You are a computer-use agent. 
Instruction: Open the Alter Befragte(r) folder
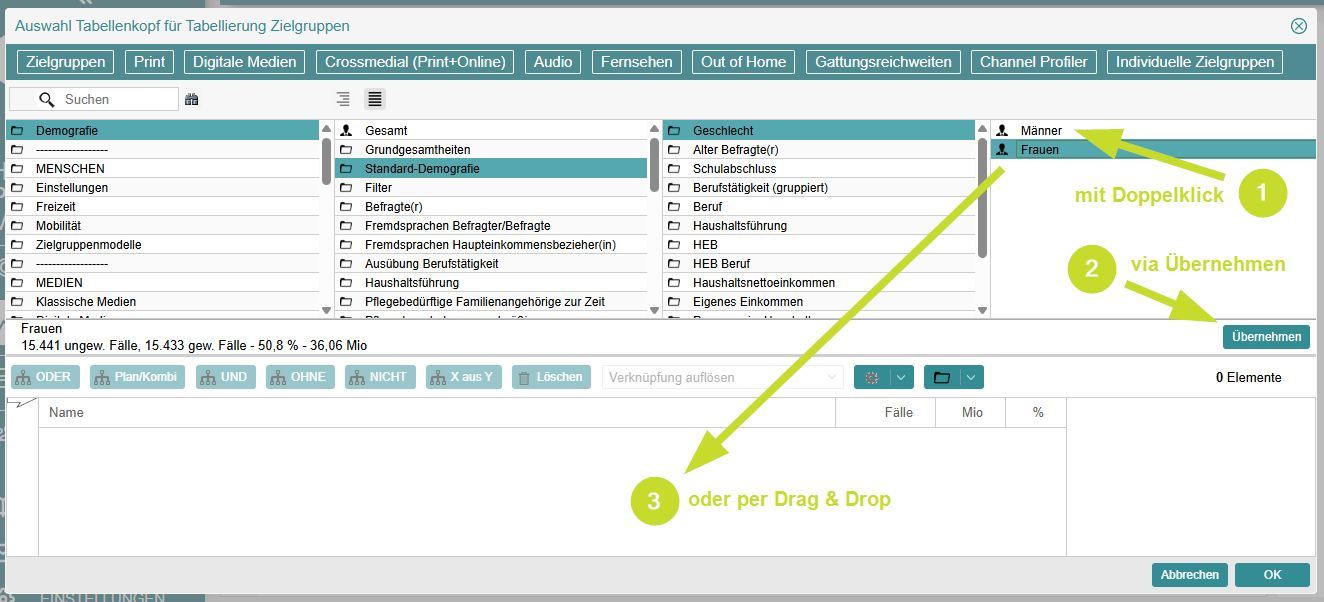(735, 150)
